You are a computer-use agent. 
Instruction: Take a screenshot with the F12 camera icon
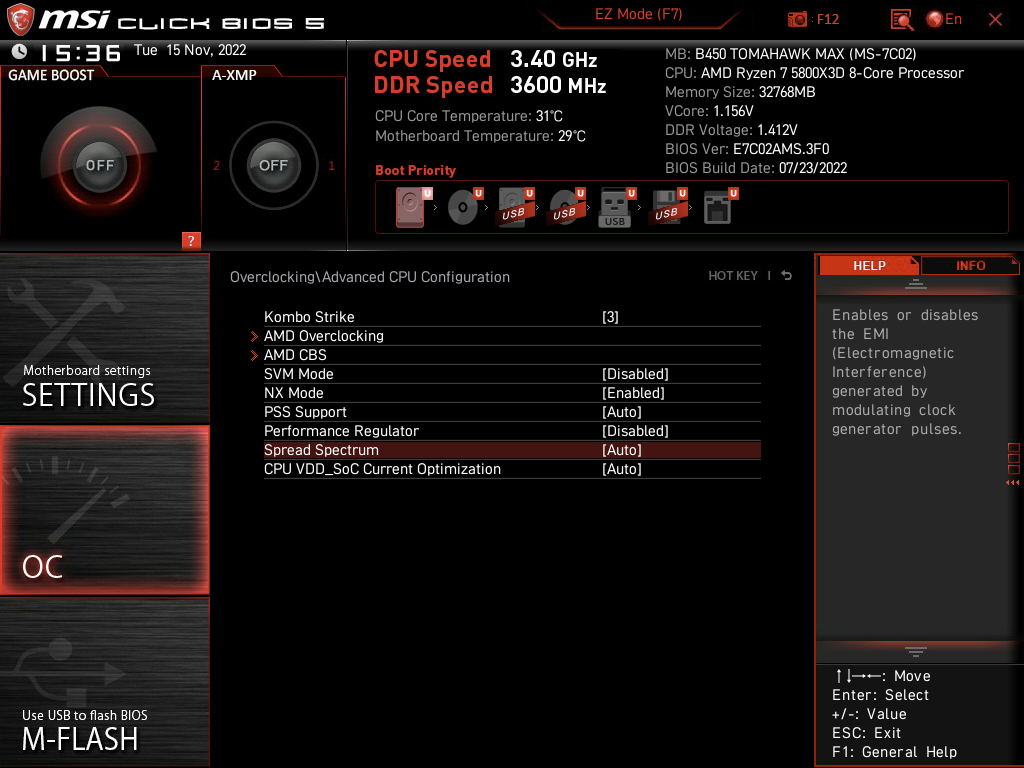coord(797,20)
